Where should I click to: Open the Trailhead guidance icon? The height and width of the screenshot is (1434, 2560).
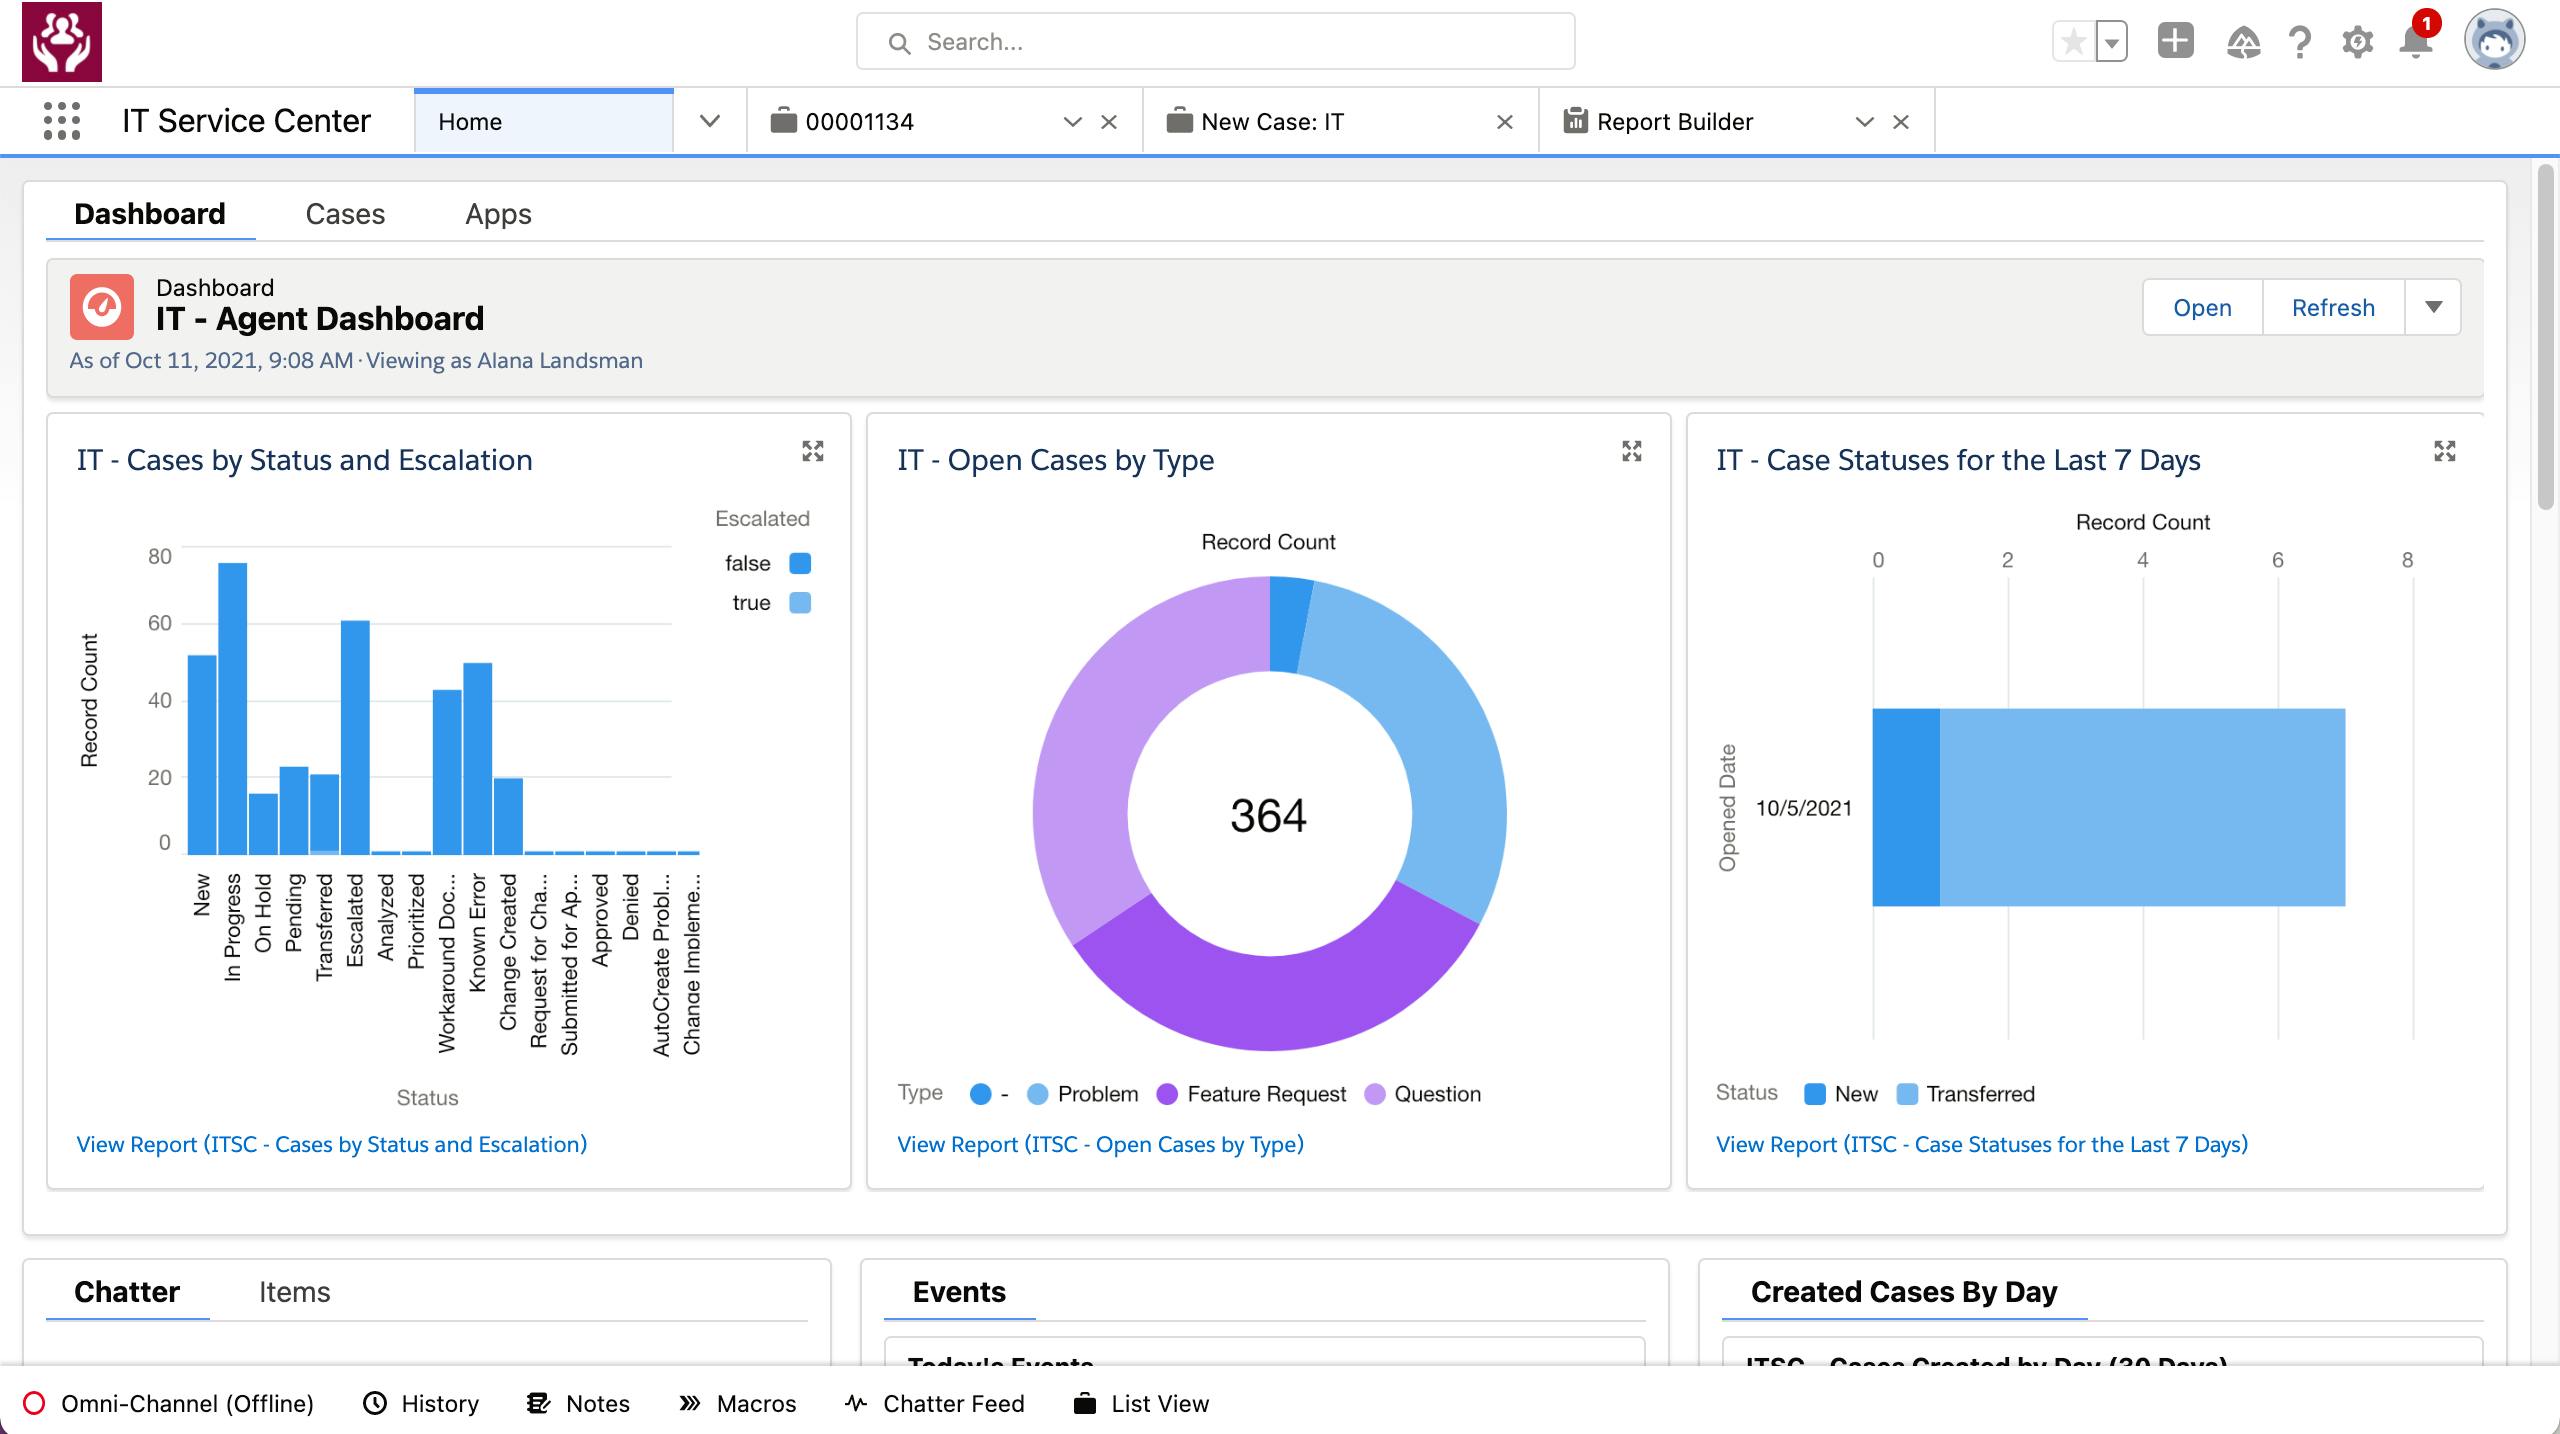pos(2243,42)
